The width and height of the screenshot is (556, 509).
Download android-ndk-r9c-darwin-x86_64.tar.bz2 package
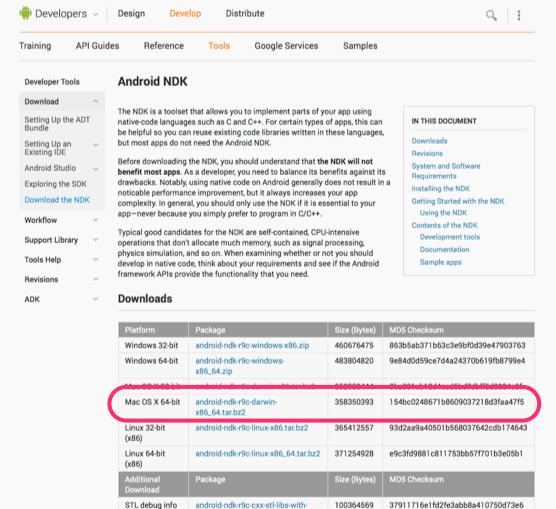[x=236, y=407]
